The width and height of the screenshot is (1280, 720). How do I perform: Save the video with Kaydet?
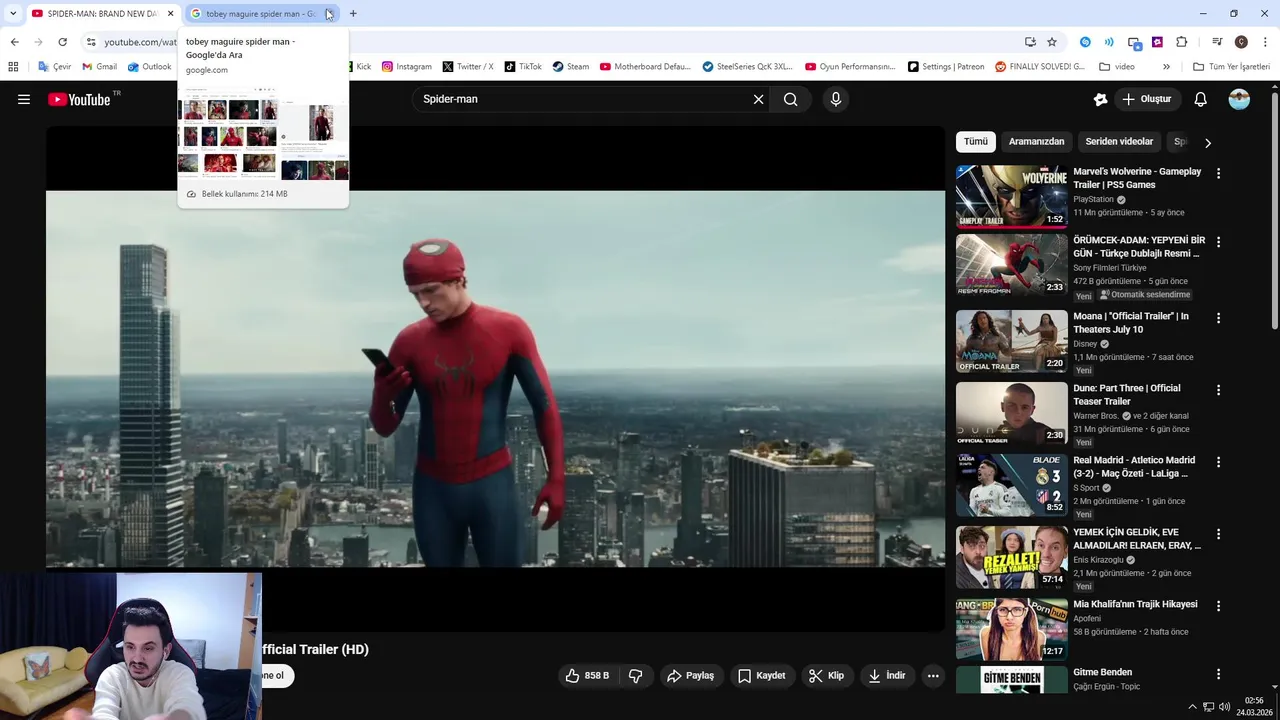coord(761,676)
